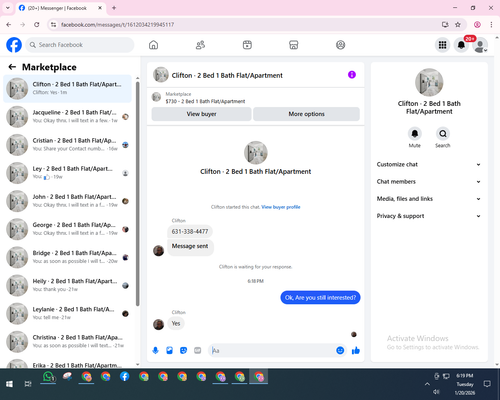Open the Bridge conversation in the list
Image resolution: width=500 pixels, height=400 pixels.
67,257
